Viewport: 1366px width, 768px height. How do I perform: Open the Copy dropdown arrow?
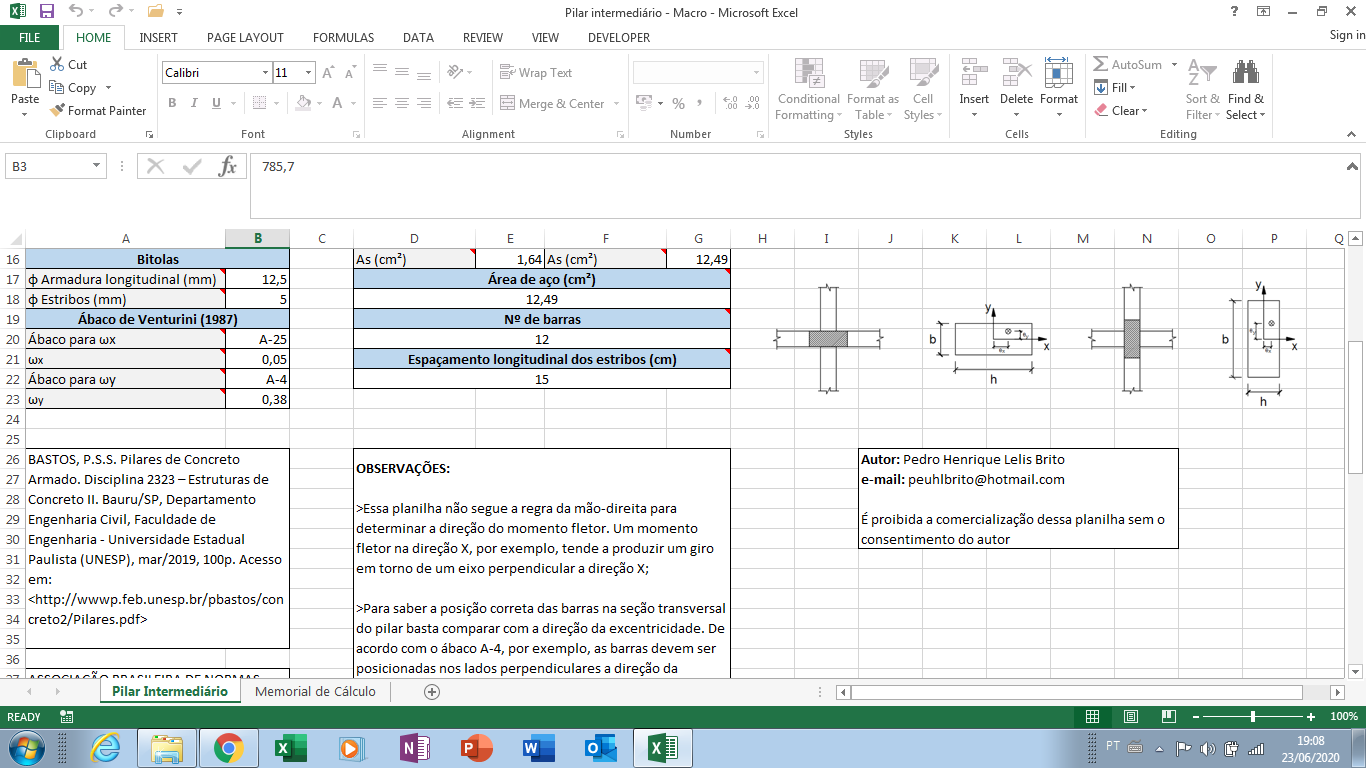108,88
